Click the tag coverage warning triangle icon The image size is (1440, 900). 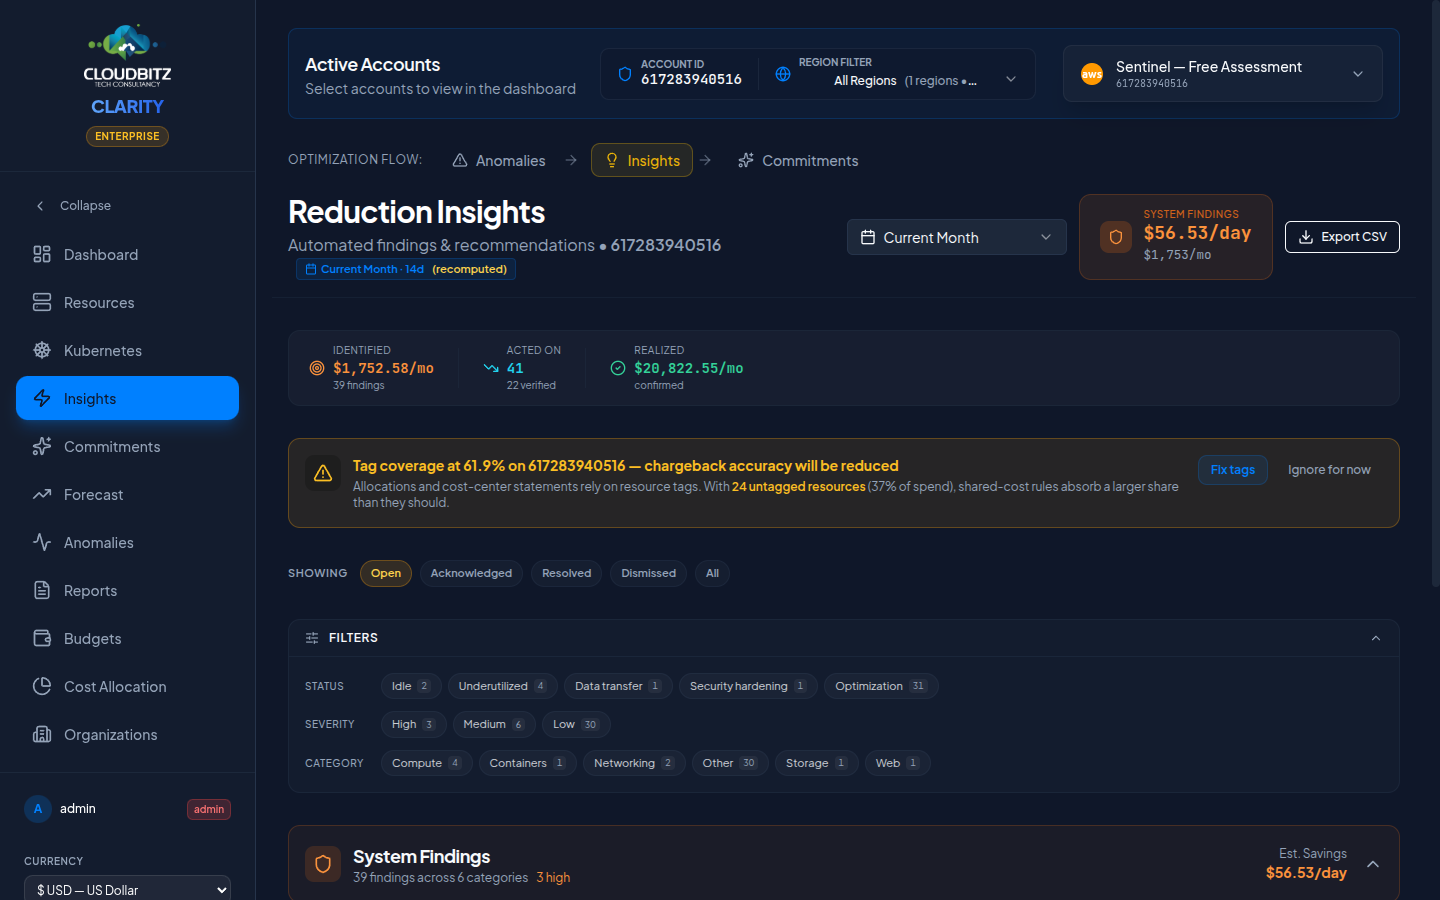(323, 473)
